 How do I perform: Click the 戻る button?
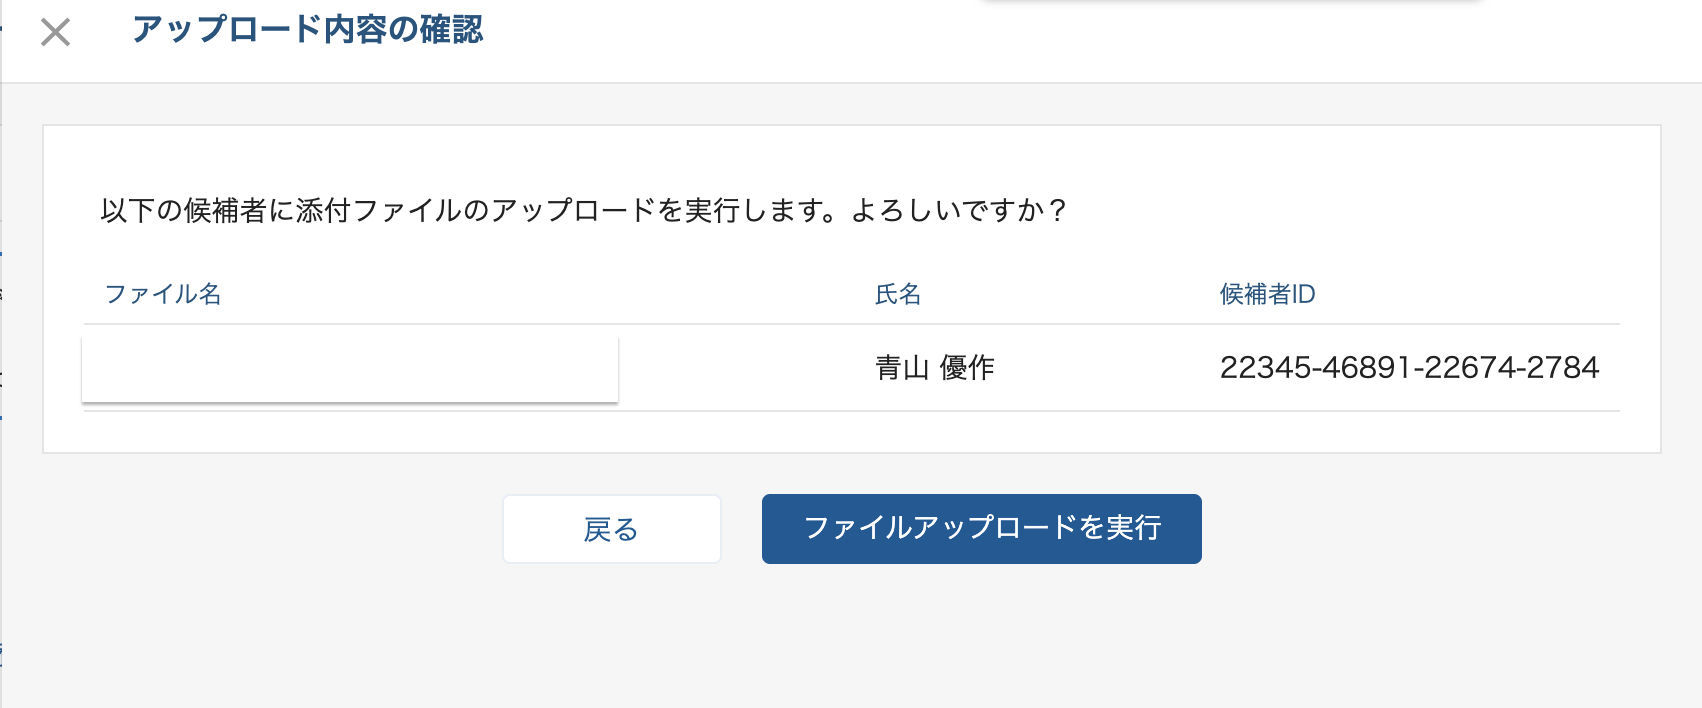[611, 529]
